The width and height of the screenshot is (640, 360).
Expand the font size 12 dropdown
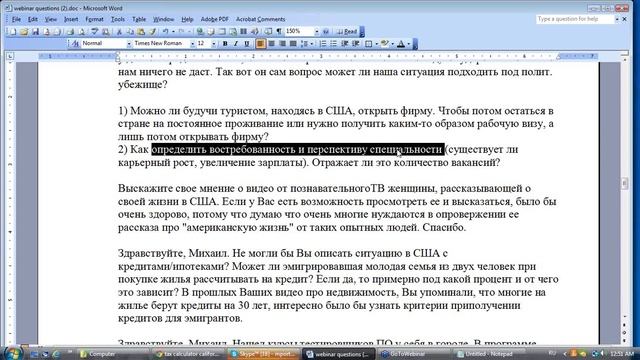(213, 43)
